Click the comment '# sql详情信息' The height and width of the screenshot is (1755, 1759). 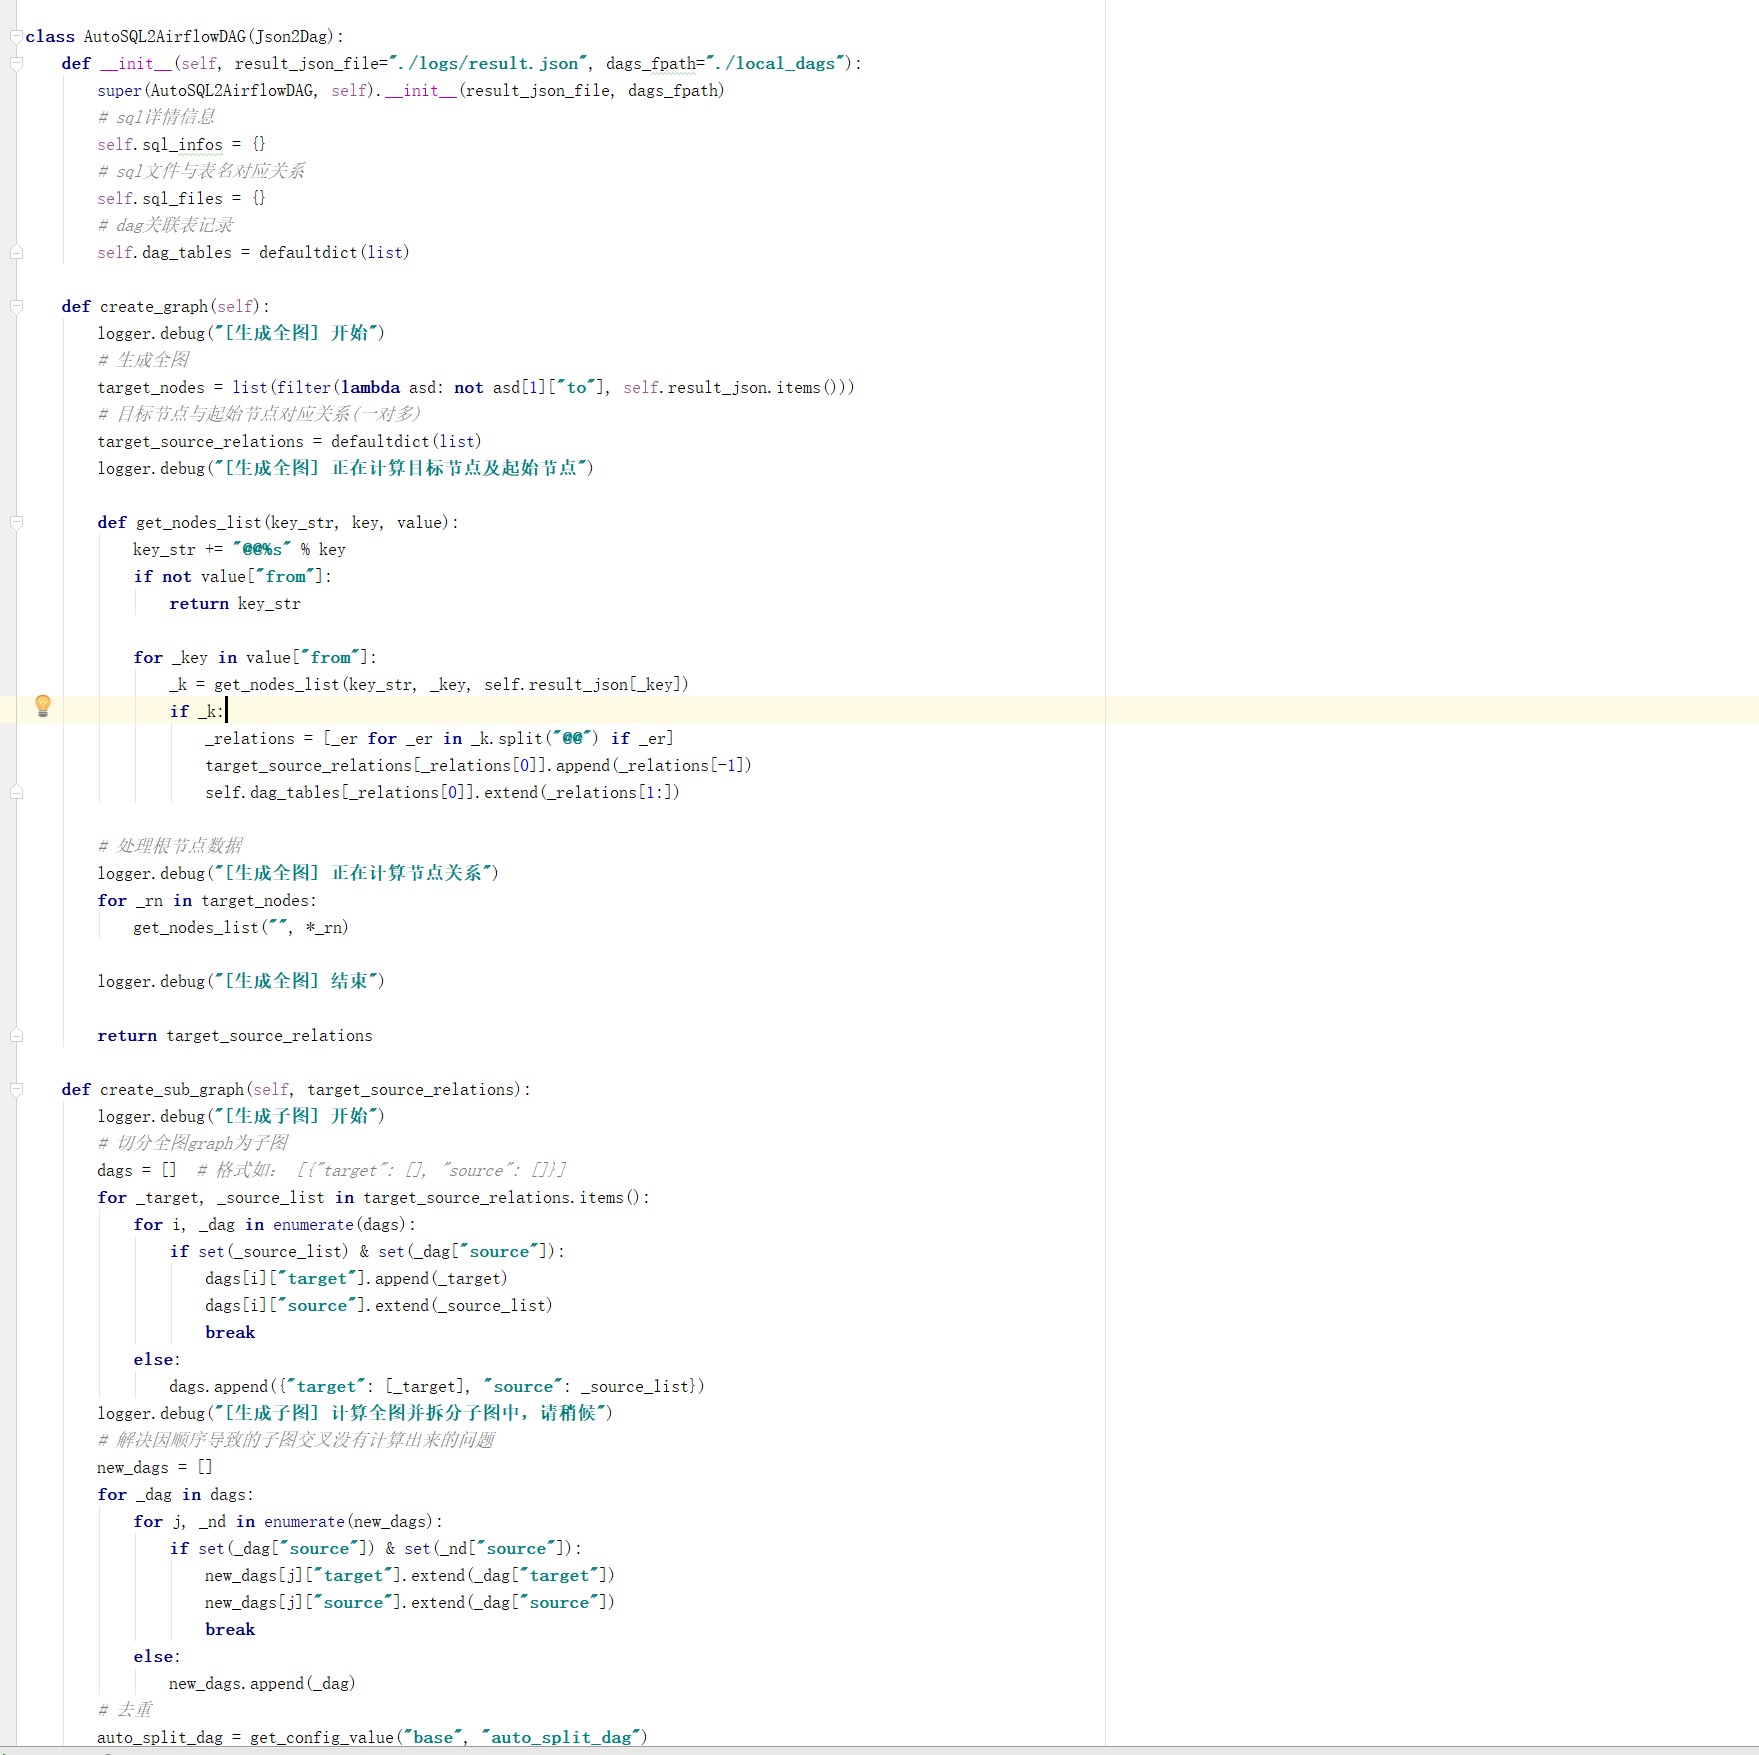[x=156, y=117]
